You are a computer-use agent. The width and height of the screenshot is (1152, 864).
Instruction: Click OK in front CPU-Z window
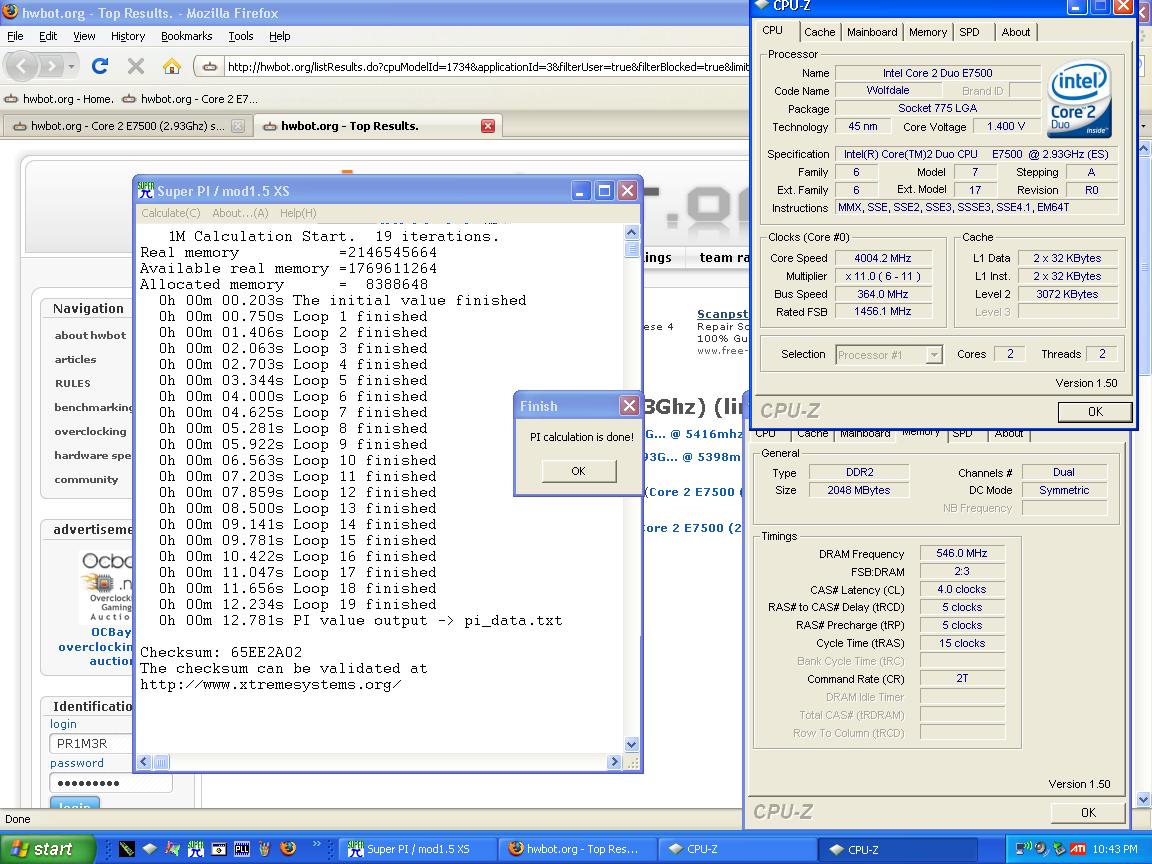[x=1095, y=411]
